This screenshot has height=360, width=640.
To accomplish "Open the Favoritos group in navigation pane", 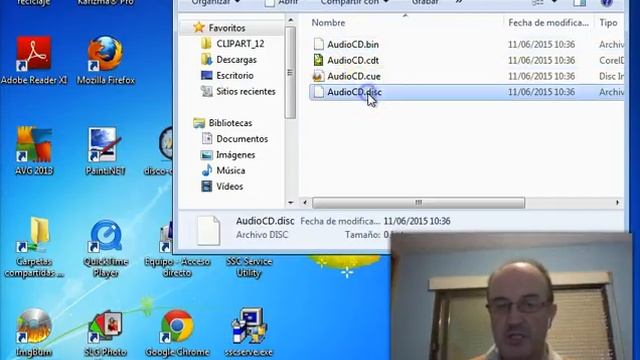I will click(x=227, y=28).
